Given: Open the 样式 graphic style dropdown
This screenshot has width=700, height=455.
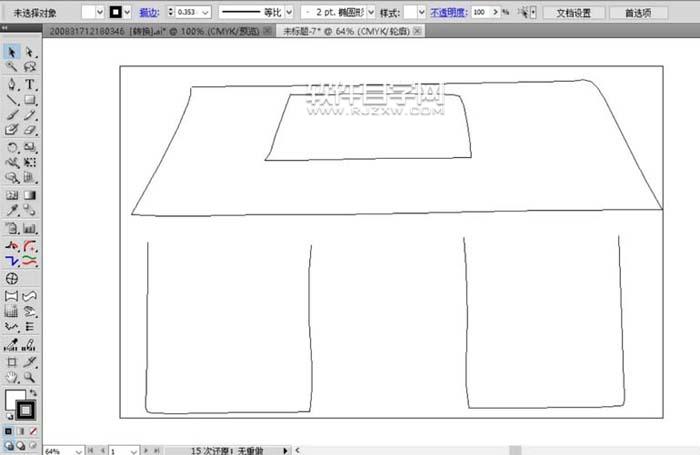Looking at the screenshot, I should point(421,13).
